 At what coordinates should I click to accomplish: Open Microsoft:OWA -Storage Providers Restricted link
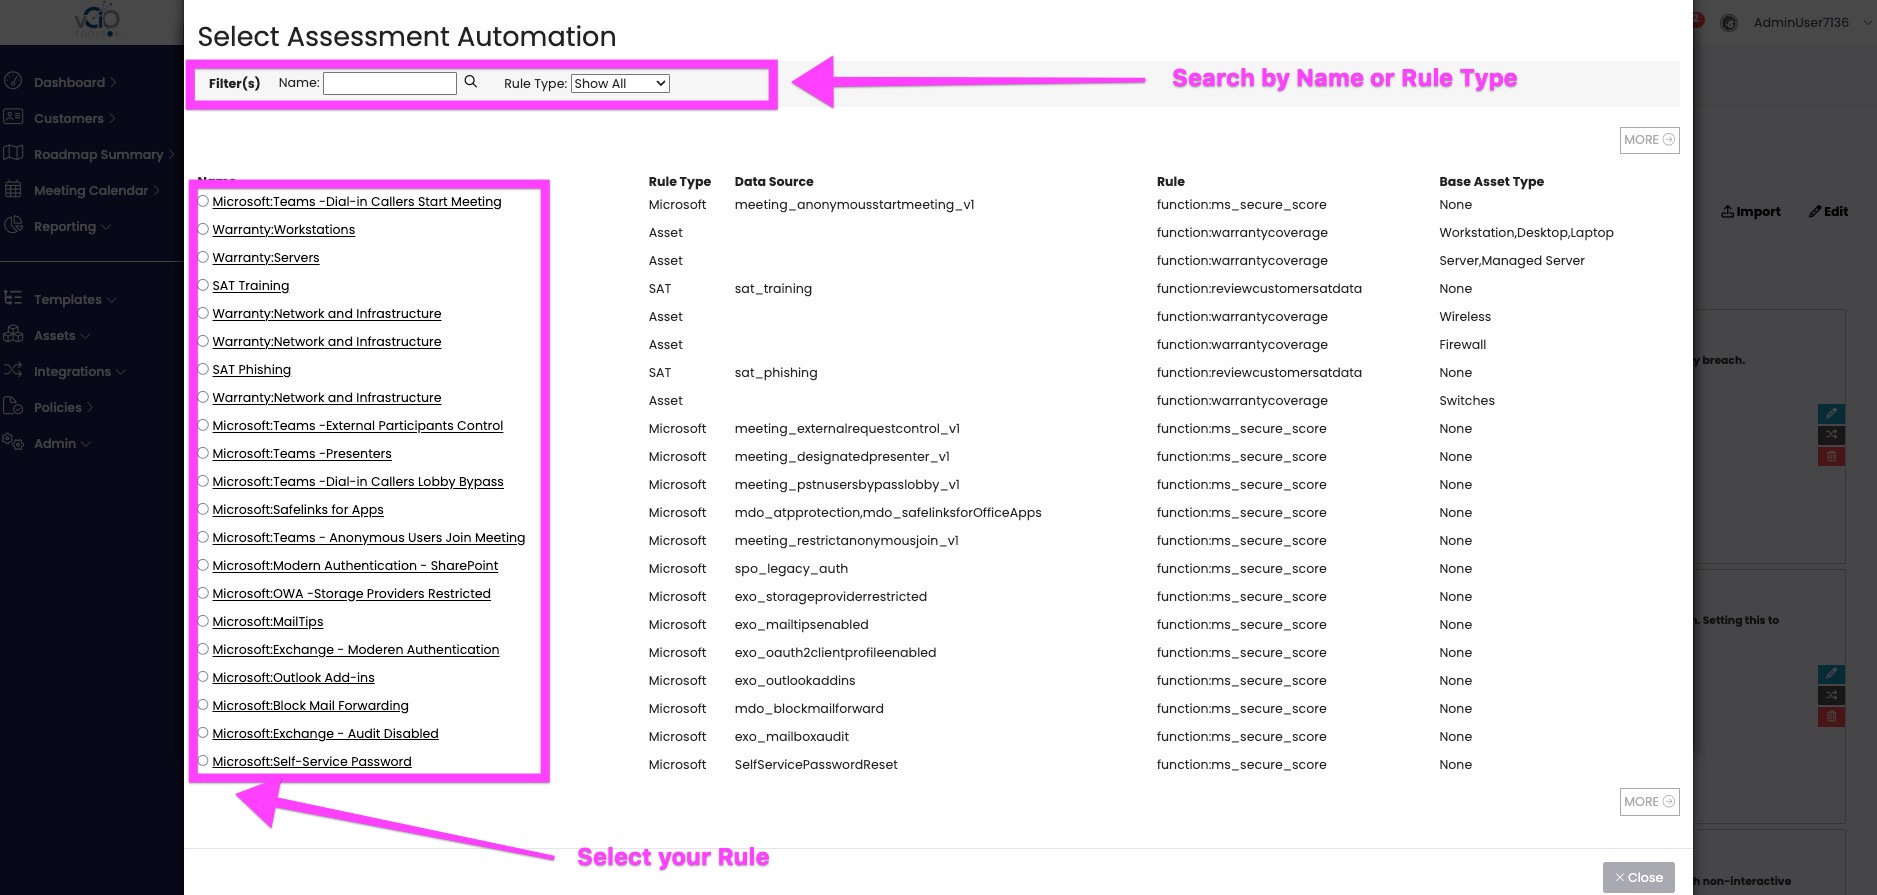[351, 593]
